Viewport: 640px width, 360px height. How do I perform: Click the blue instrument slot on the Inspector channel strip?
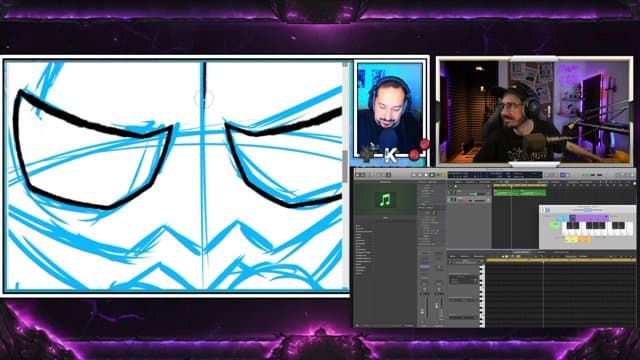click(x=424, y=267)
